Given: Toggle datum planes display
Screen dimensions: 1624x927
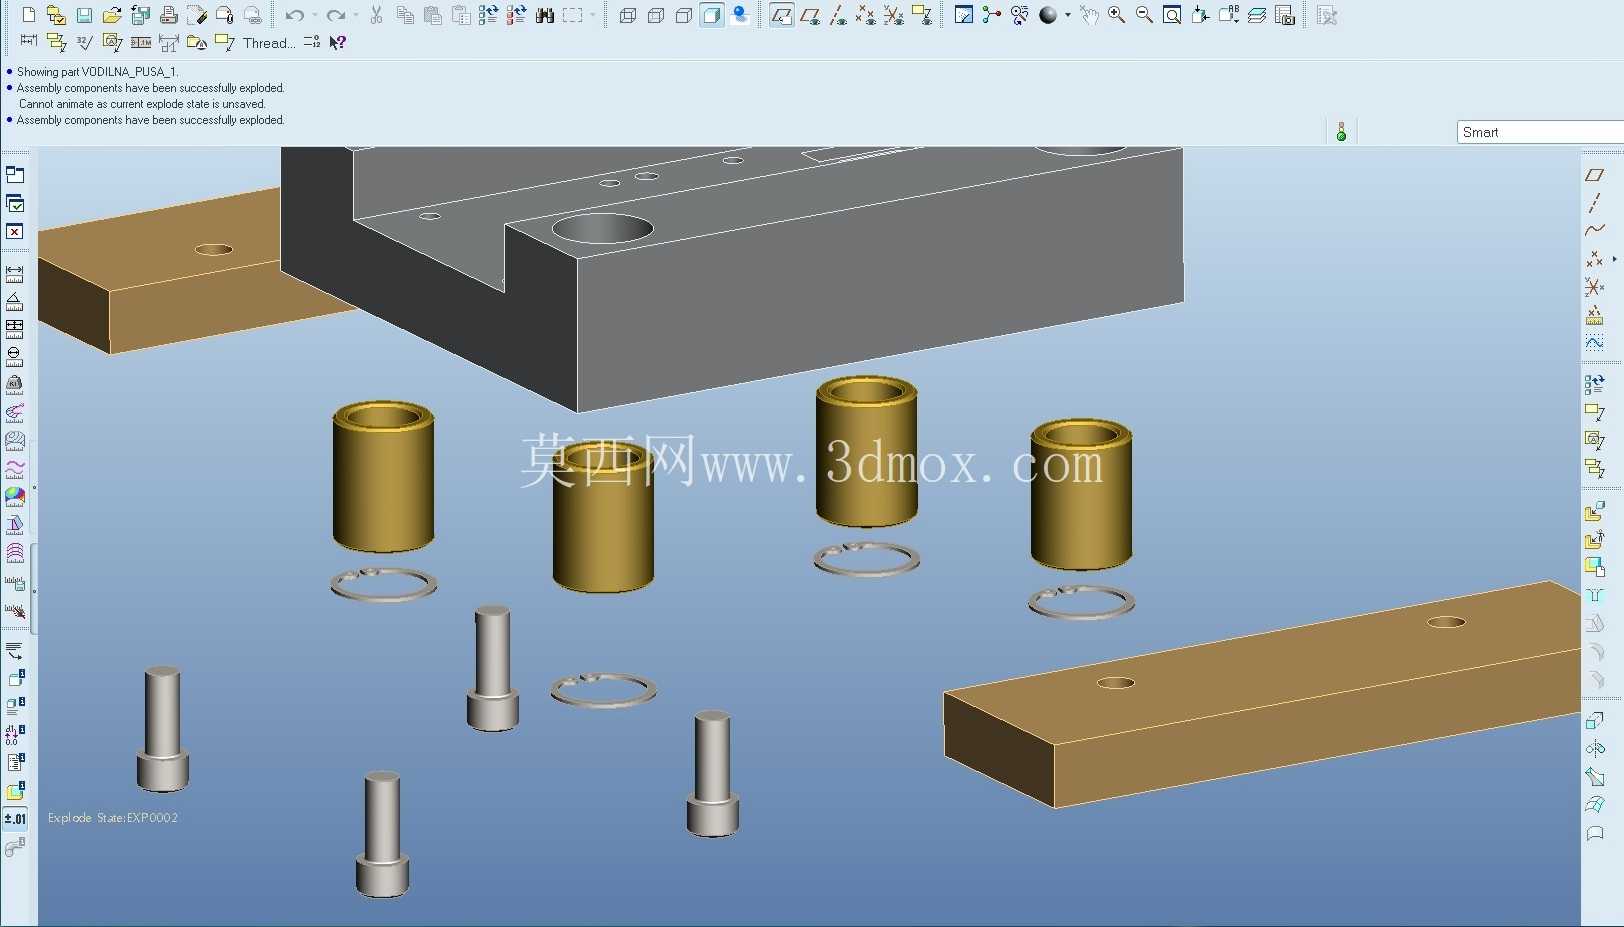Looking at the screenshot, I should (810, 15).
